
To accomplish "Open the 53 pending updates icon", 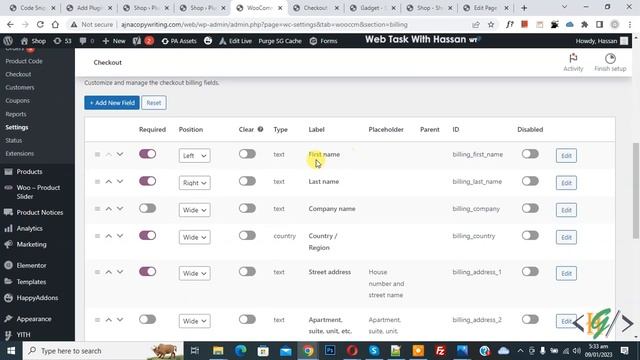I will (62, 41).
